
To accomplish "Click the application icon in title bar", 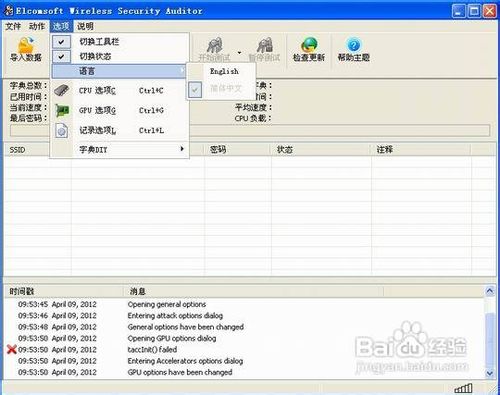I will coord(9,11).
